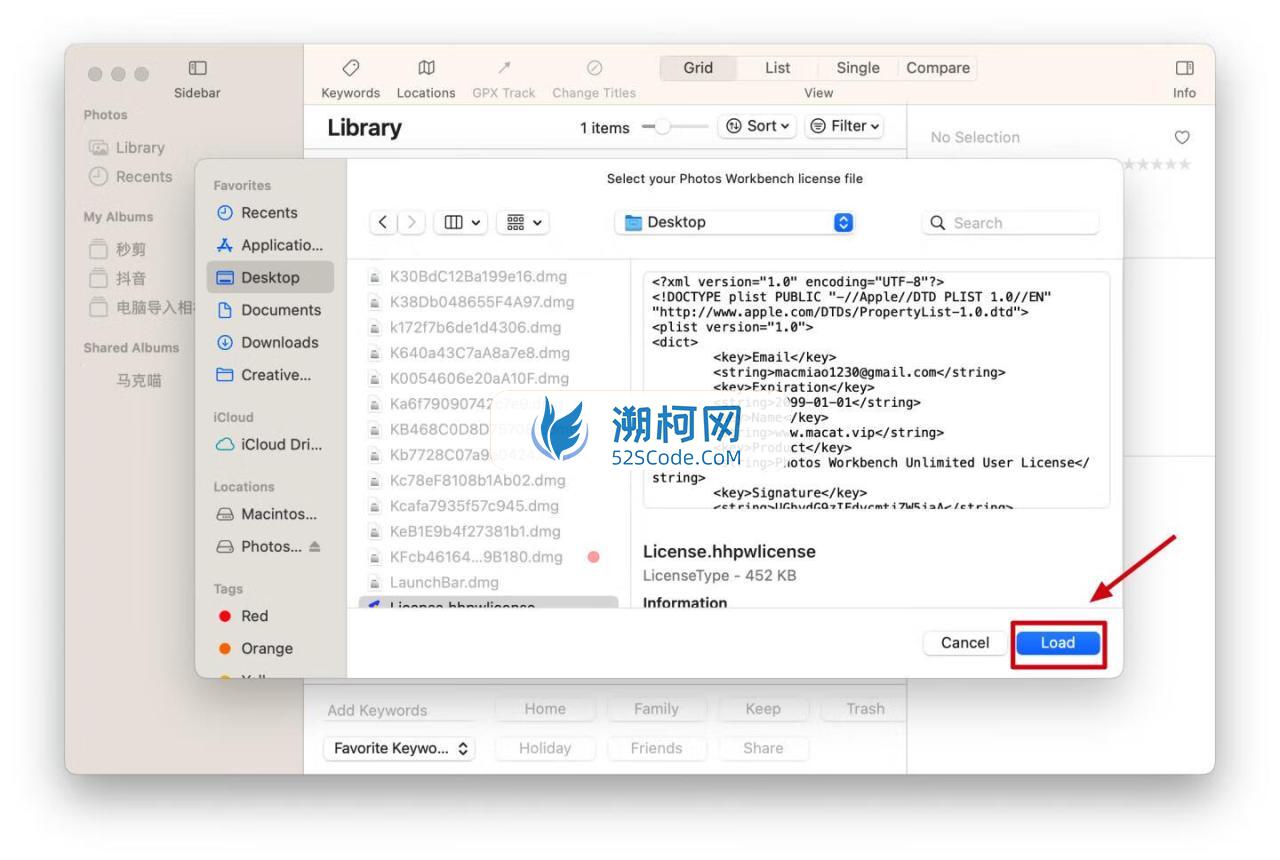Switch to List view
Viewport: 1280px width, 860px height.
(x=777, y=68)
